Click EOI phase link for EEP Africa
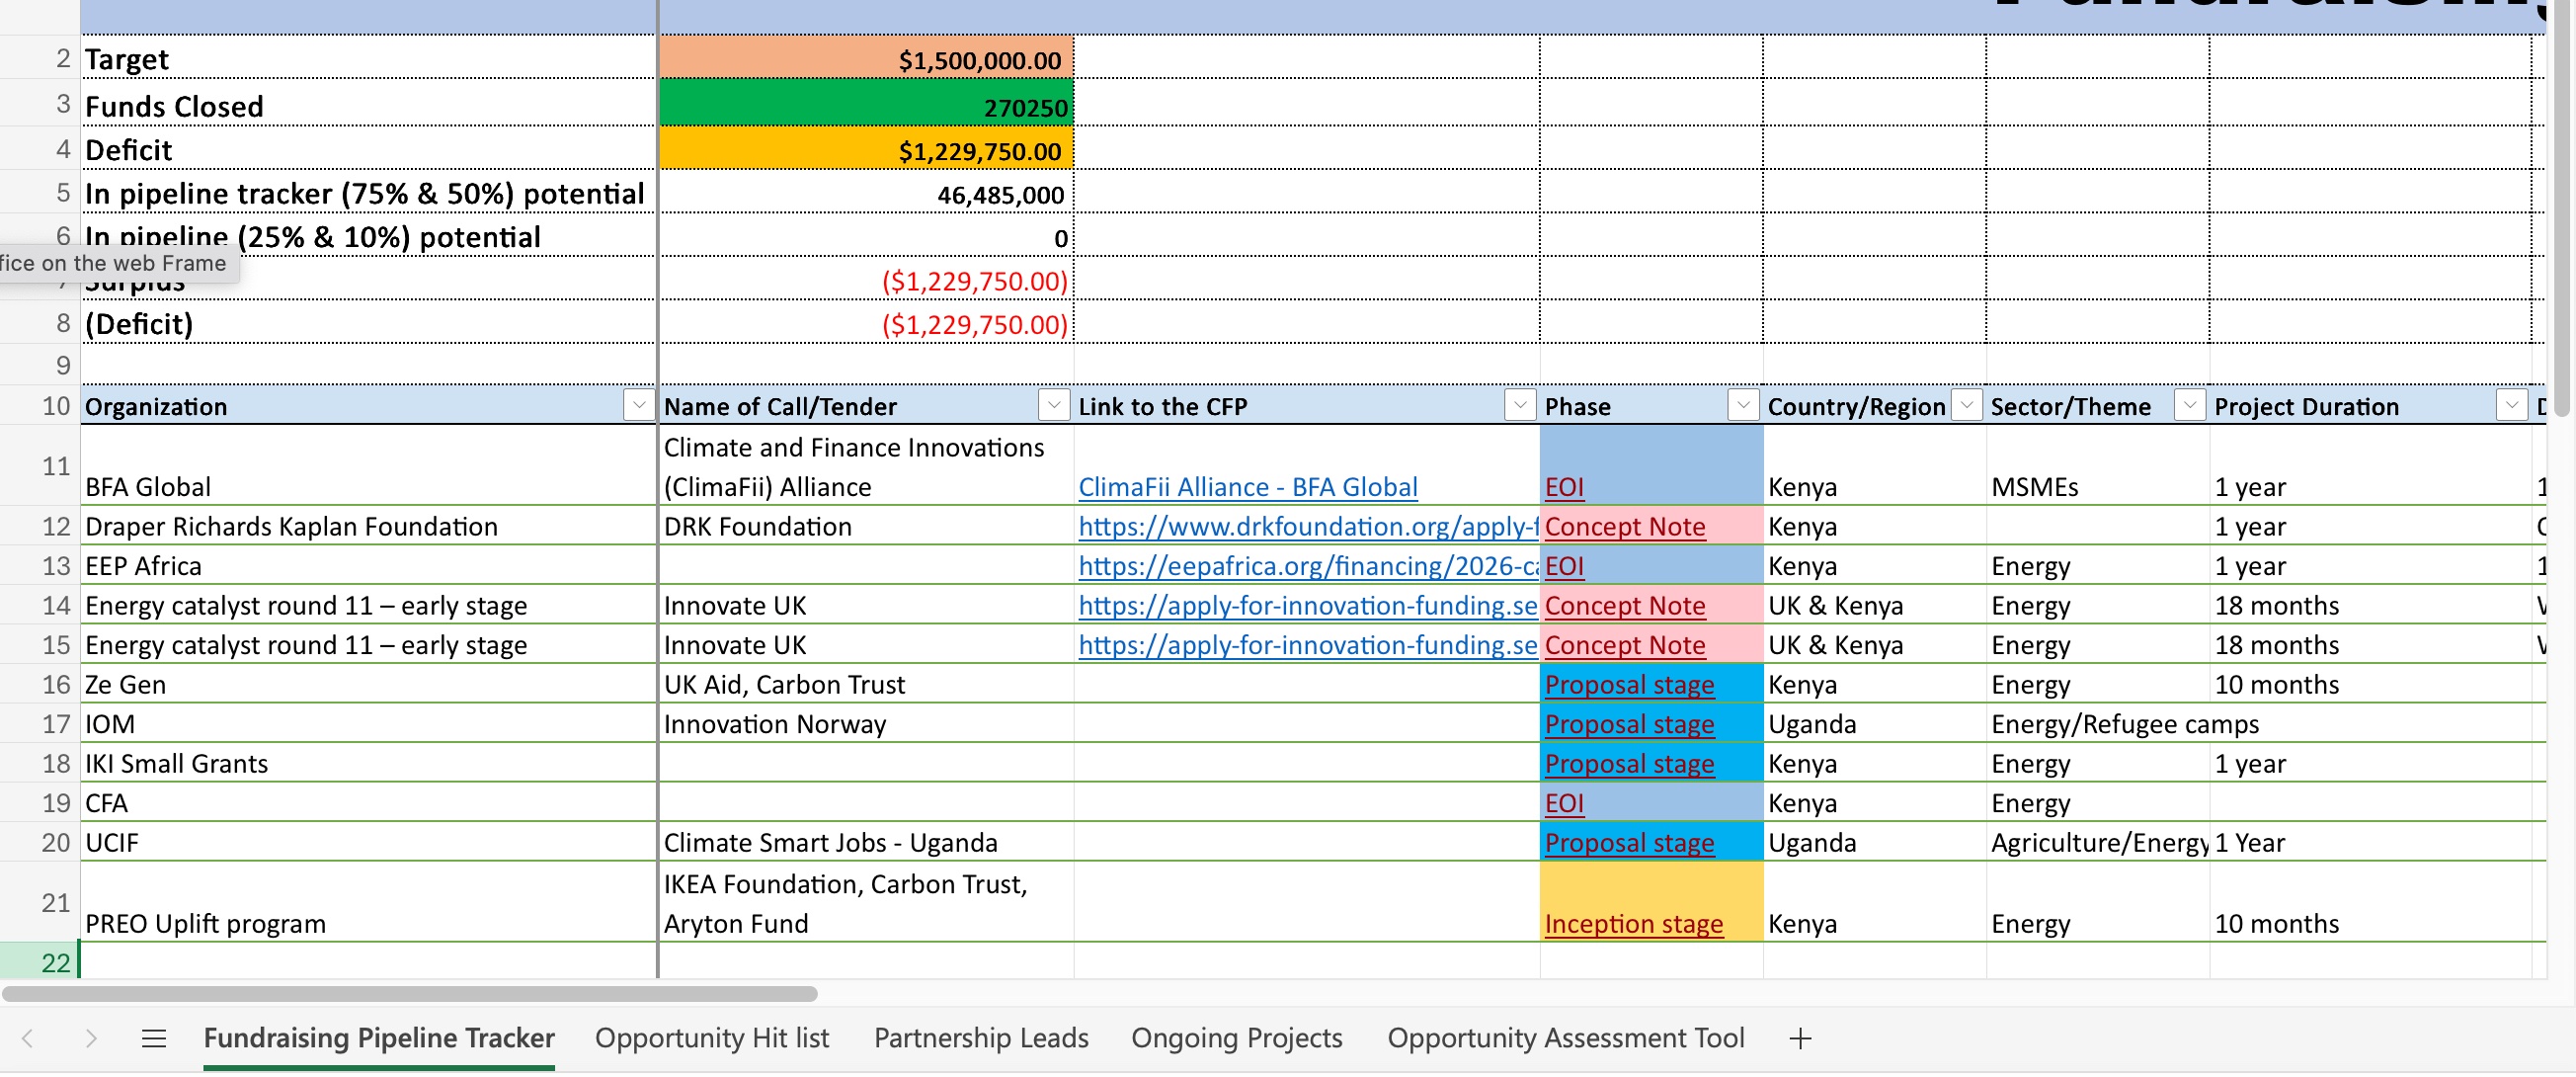 tap(1564, 567)
